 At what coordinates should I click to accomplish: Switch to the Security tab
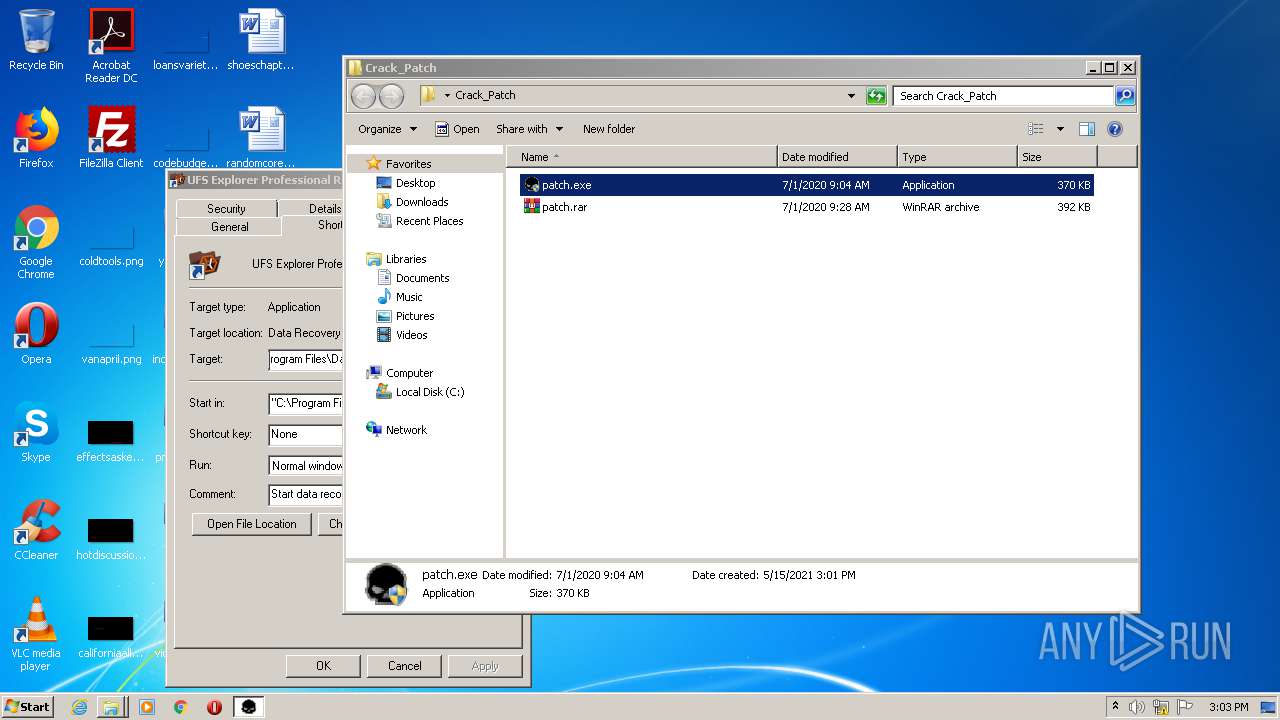coord(226,208)
